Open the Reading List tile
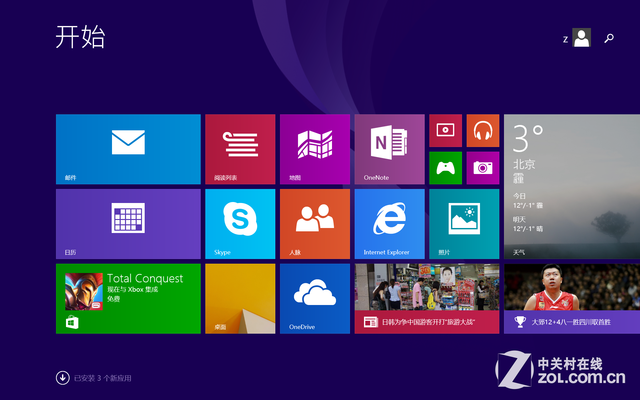640x400 pixels. tap(240, 149)
